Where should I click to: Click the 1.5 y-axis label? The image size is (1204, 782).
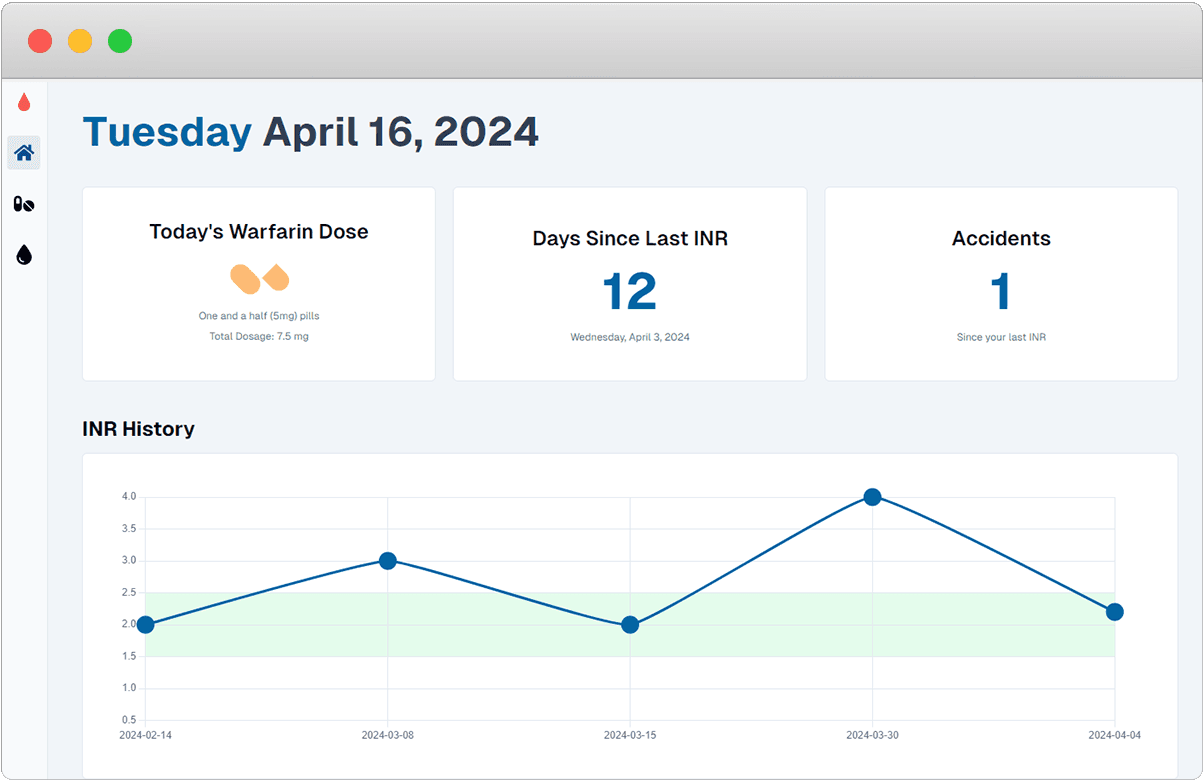tap(129, 657)
